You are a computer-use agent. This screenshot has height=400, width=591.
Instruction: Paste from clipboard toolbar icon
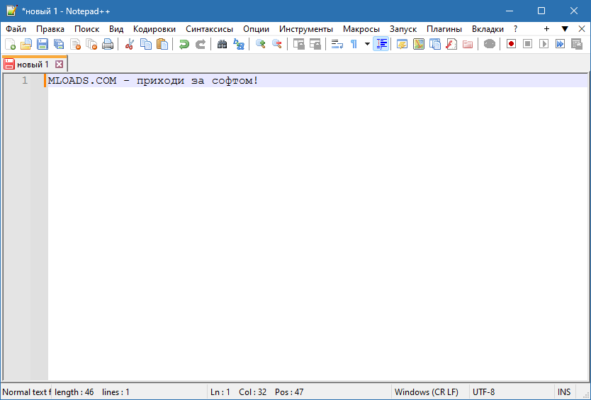162,44
